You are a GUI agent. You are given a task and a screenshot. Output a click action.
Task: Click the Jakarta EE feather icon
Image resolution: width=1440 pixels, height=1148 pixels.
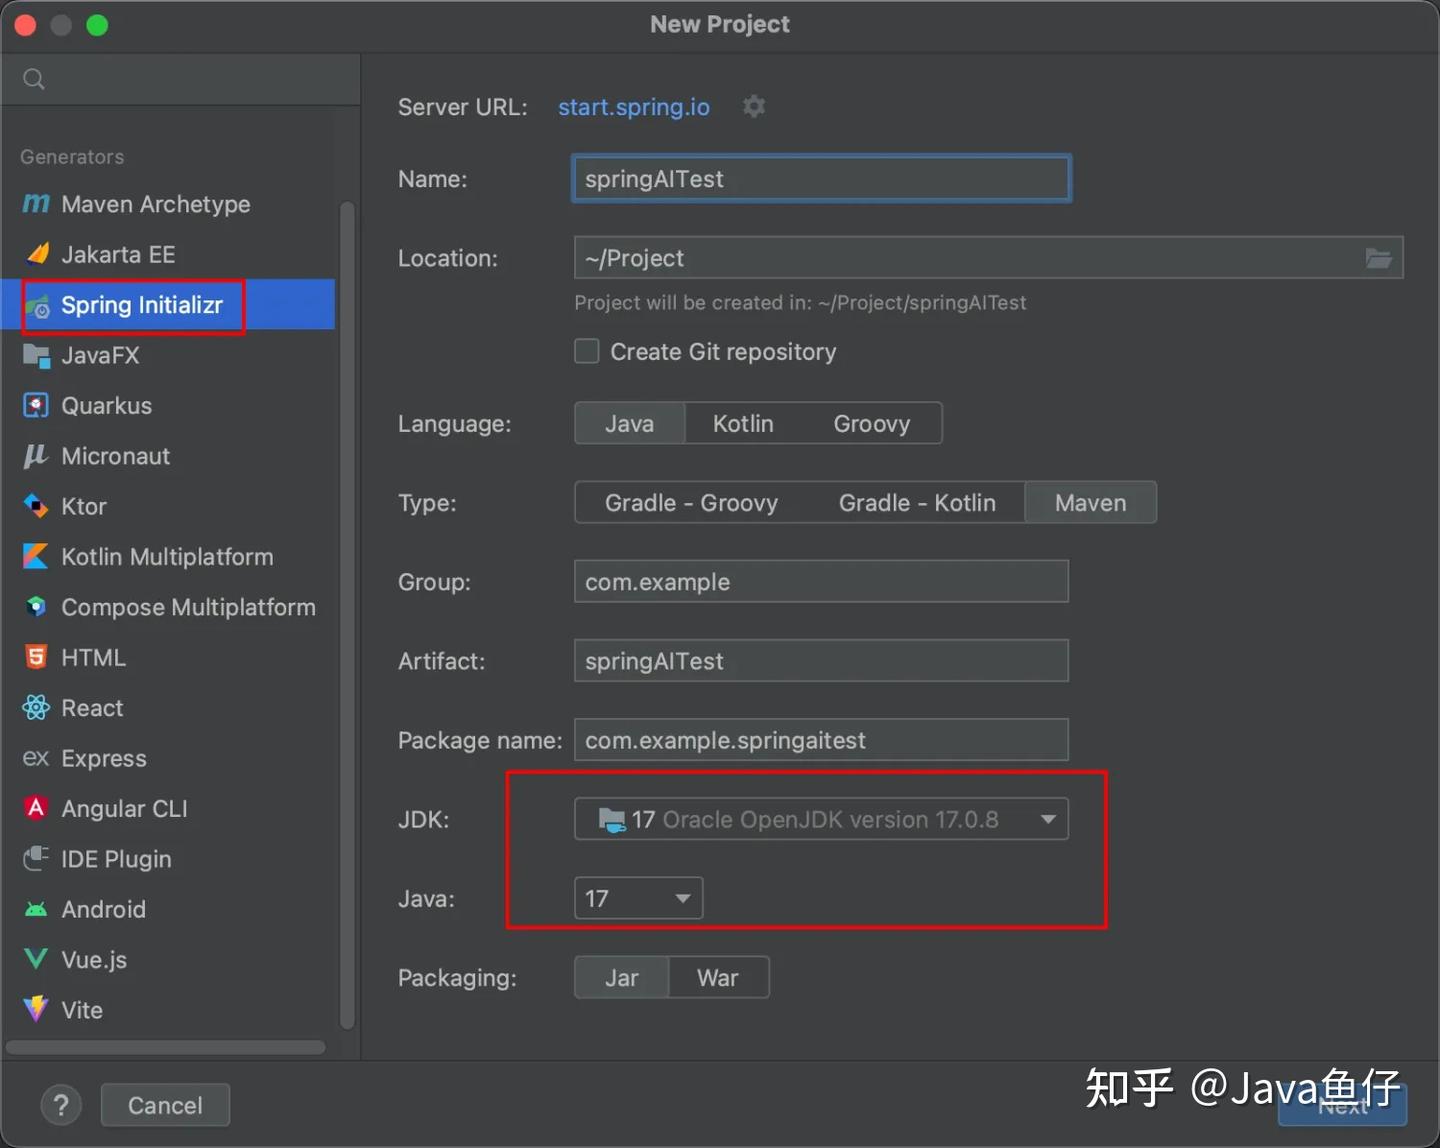[37, 254]
